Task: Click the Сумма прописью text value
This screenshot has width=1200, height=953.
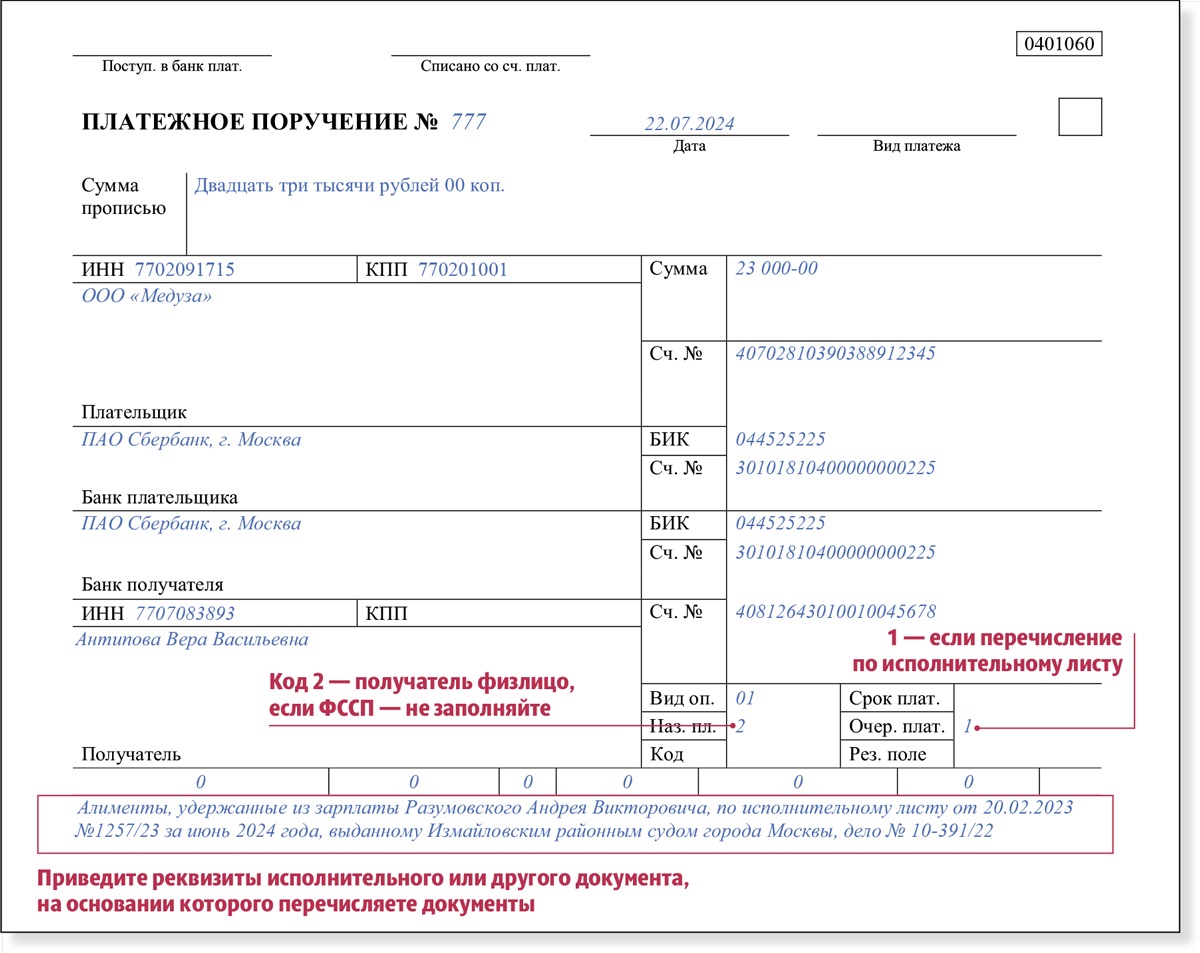Action: point(349,186)
